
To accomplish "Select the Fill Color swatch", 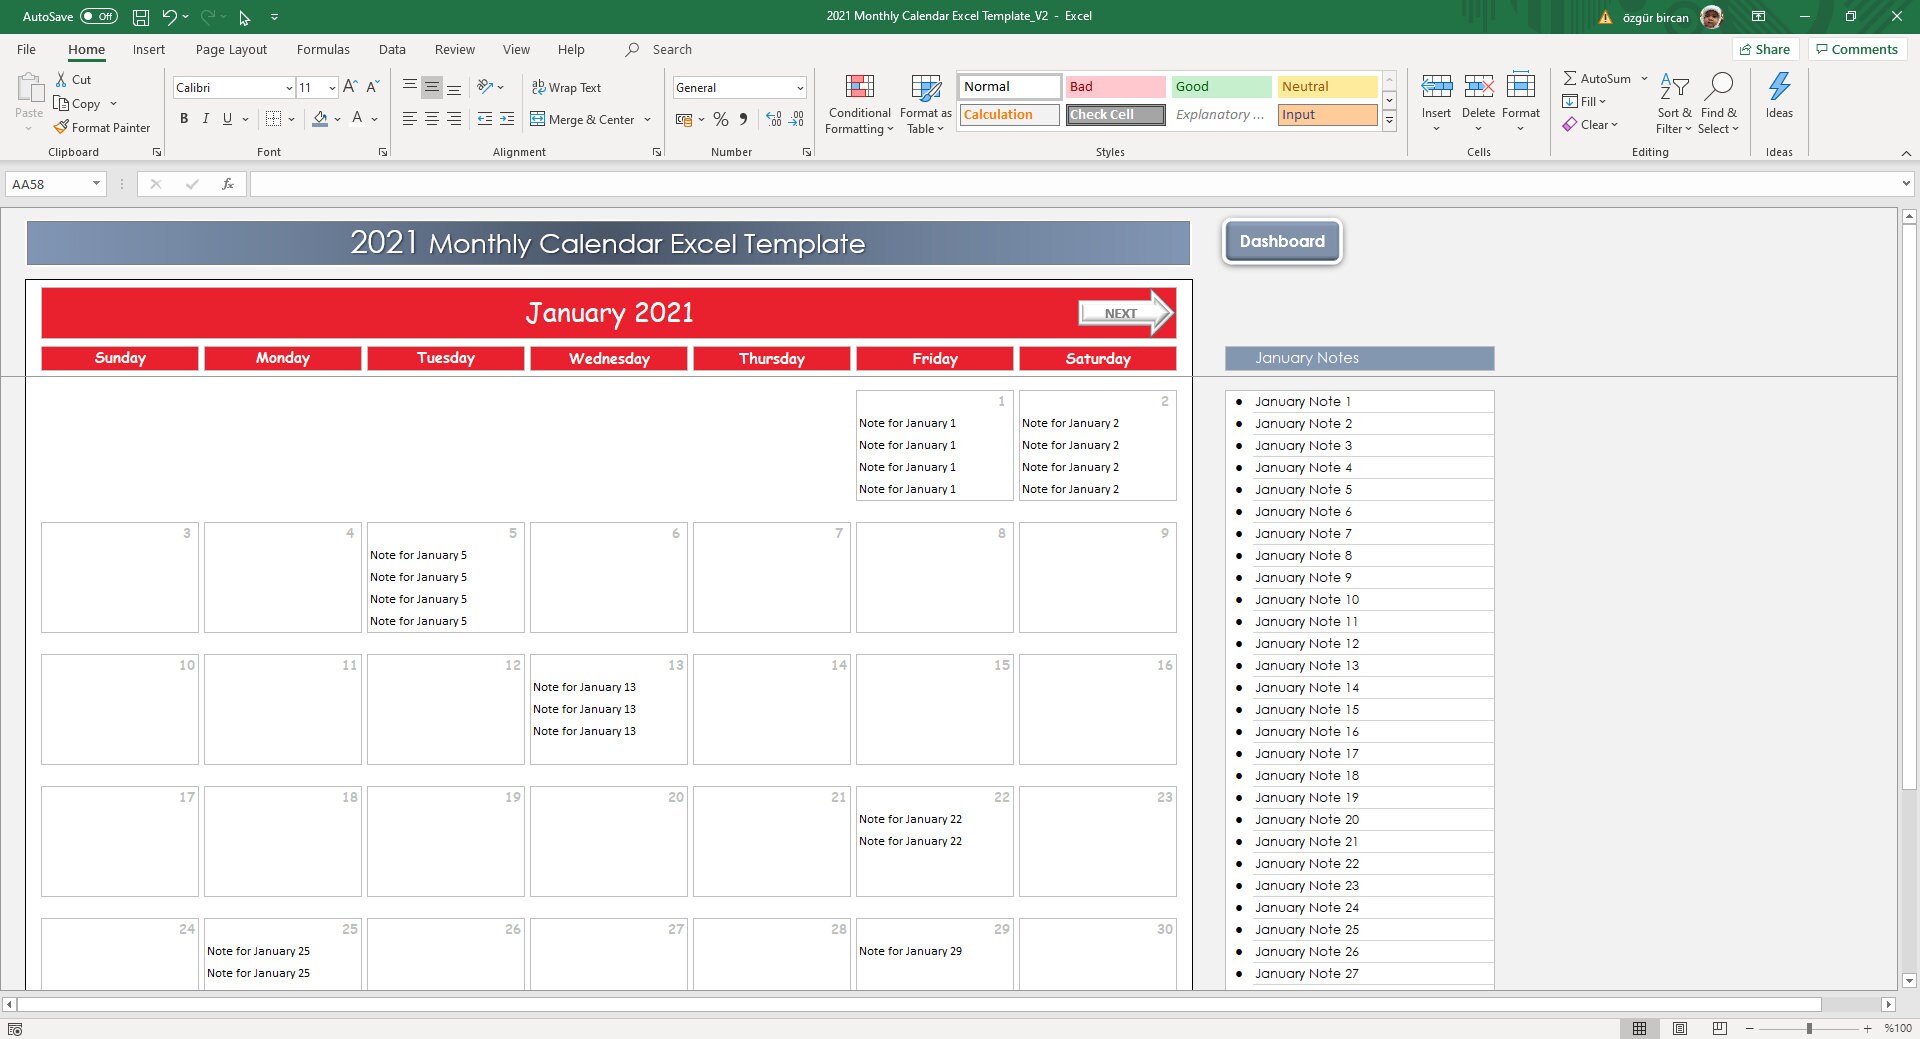I will point(320,119).
